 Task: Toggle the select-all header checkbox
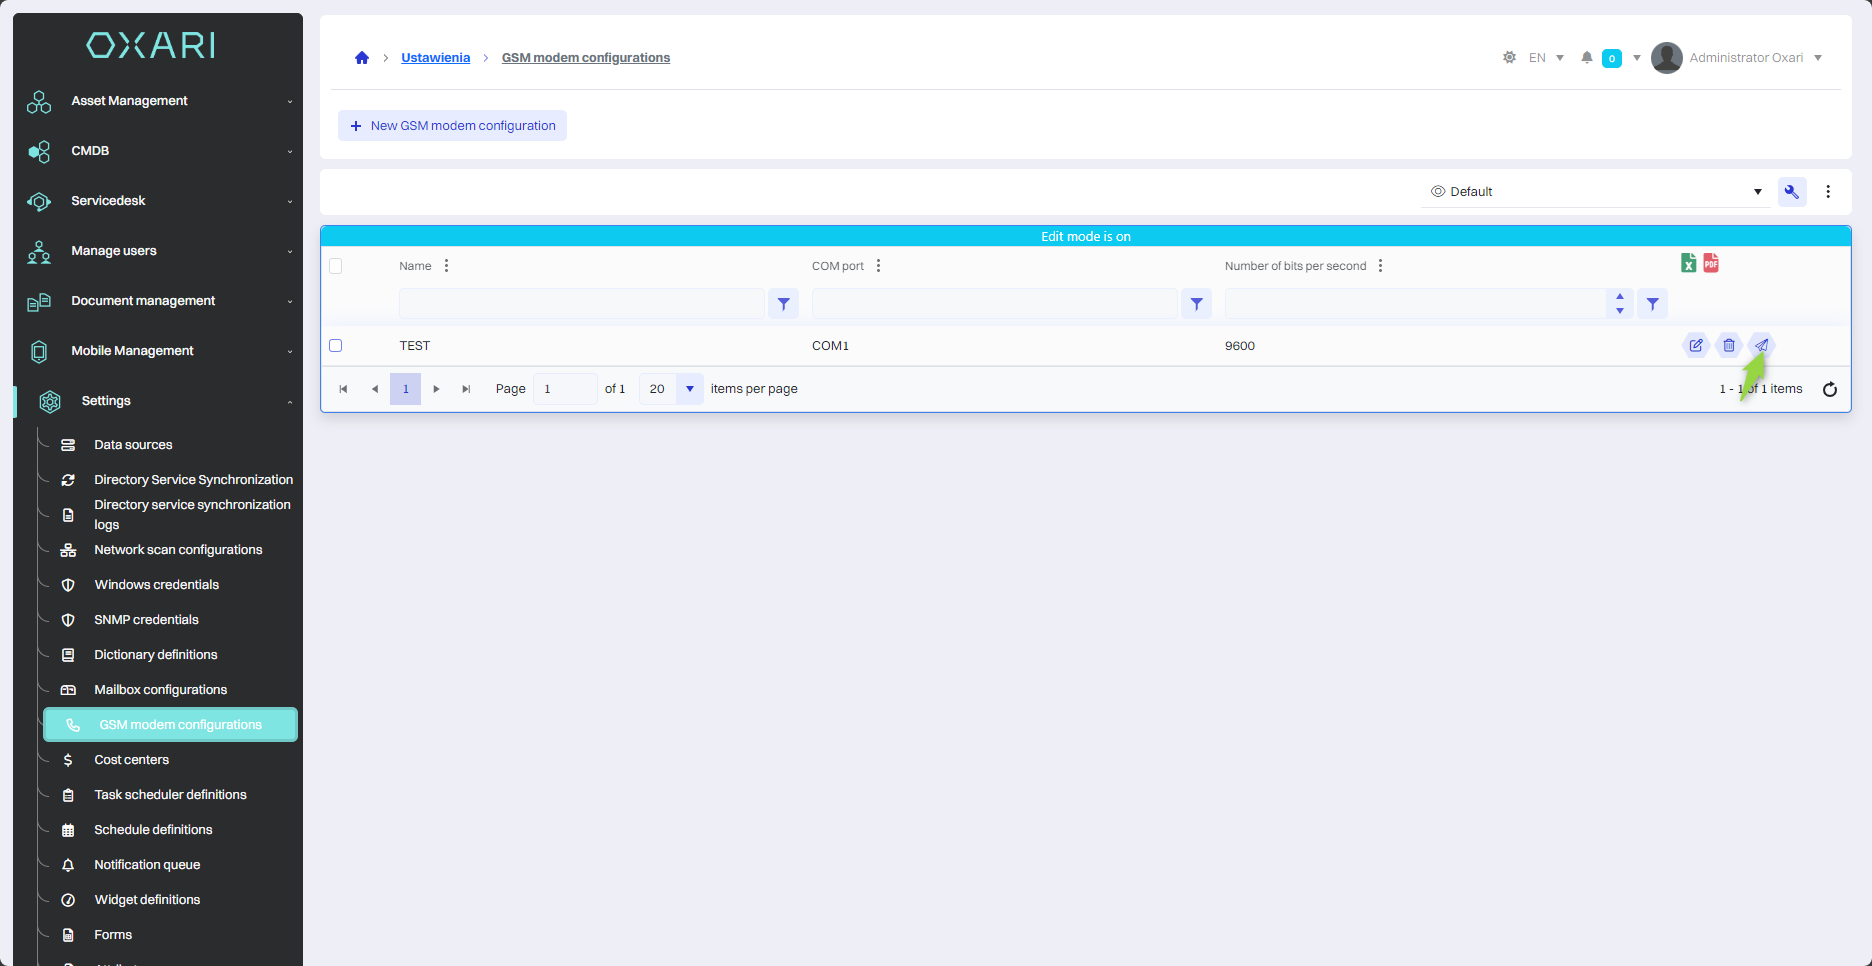336,266
